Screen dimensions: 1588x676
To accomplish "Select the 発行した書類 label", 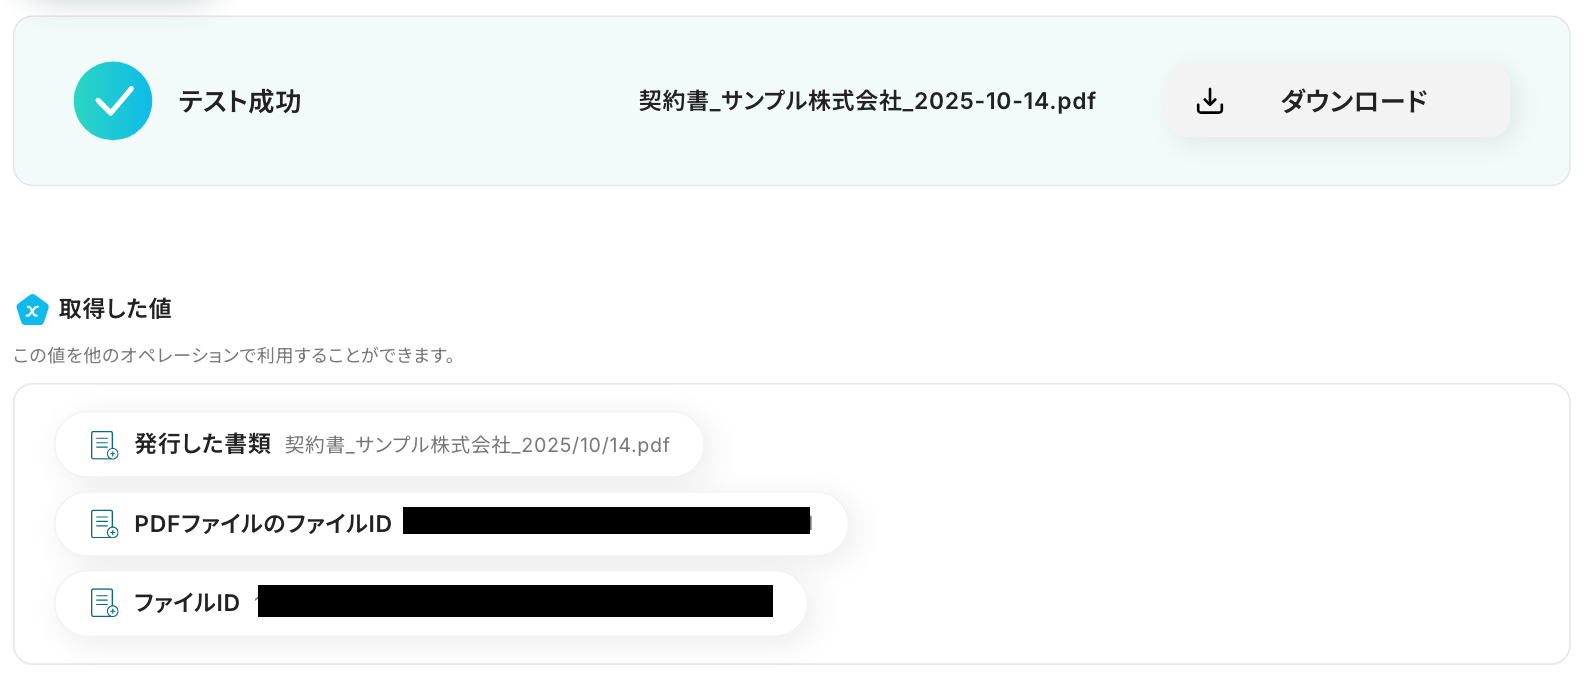I will tap(202, 444).
